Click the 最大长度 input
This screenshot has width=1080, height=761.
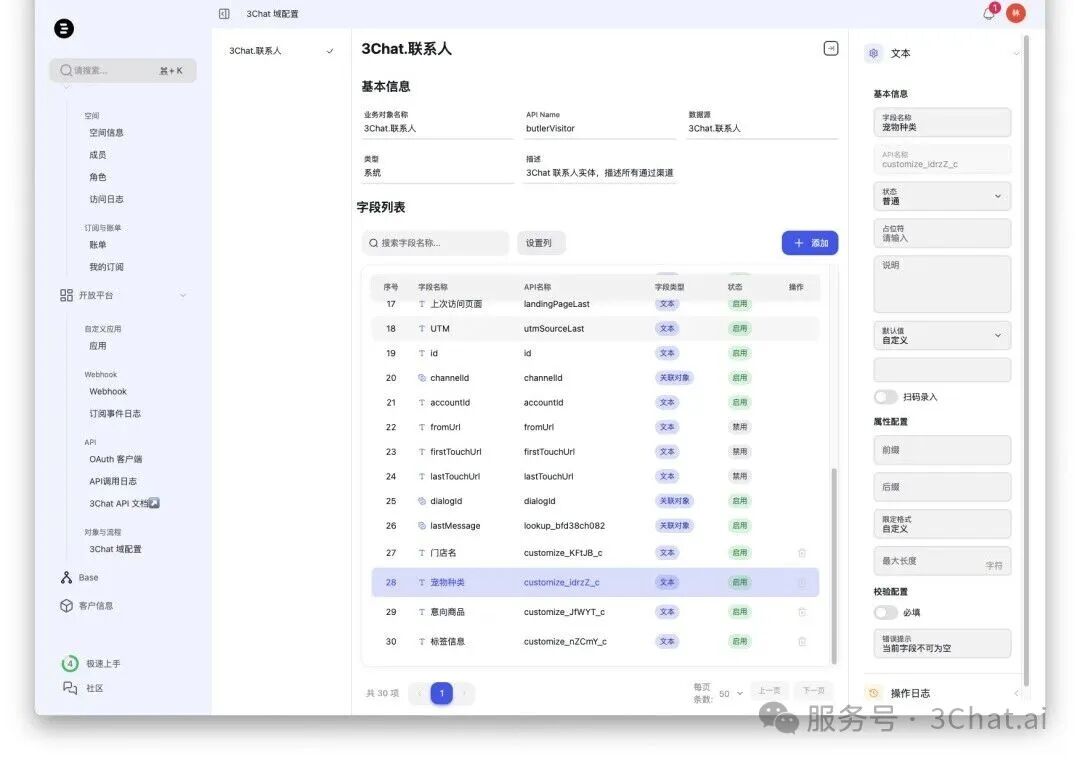click(x=942, y=561)
